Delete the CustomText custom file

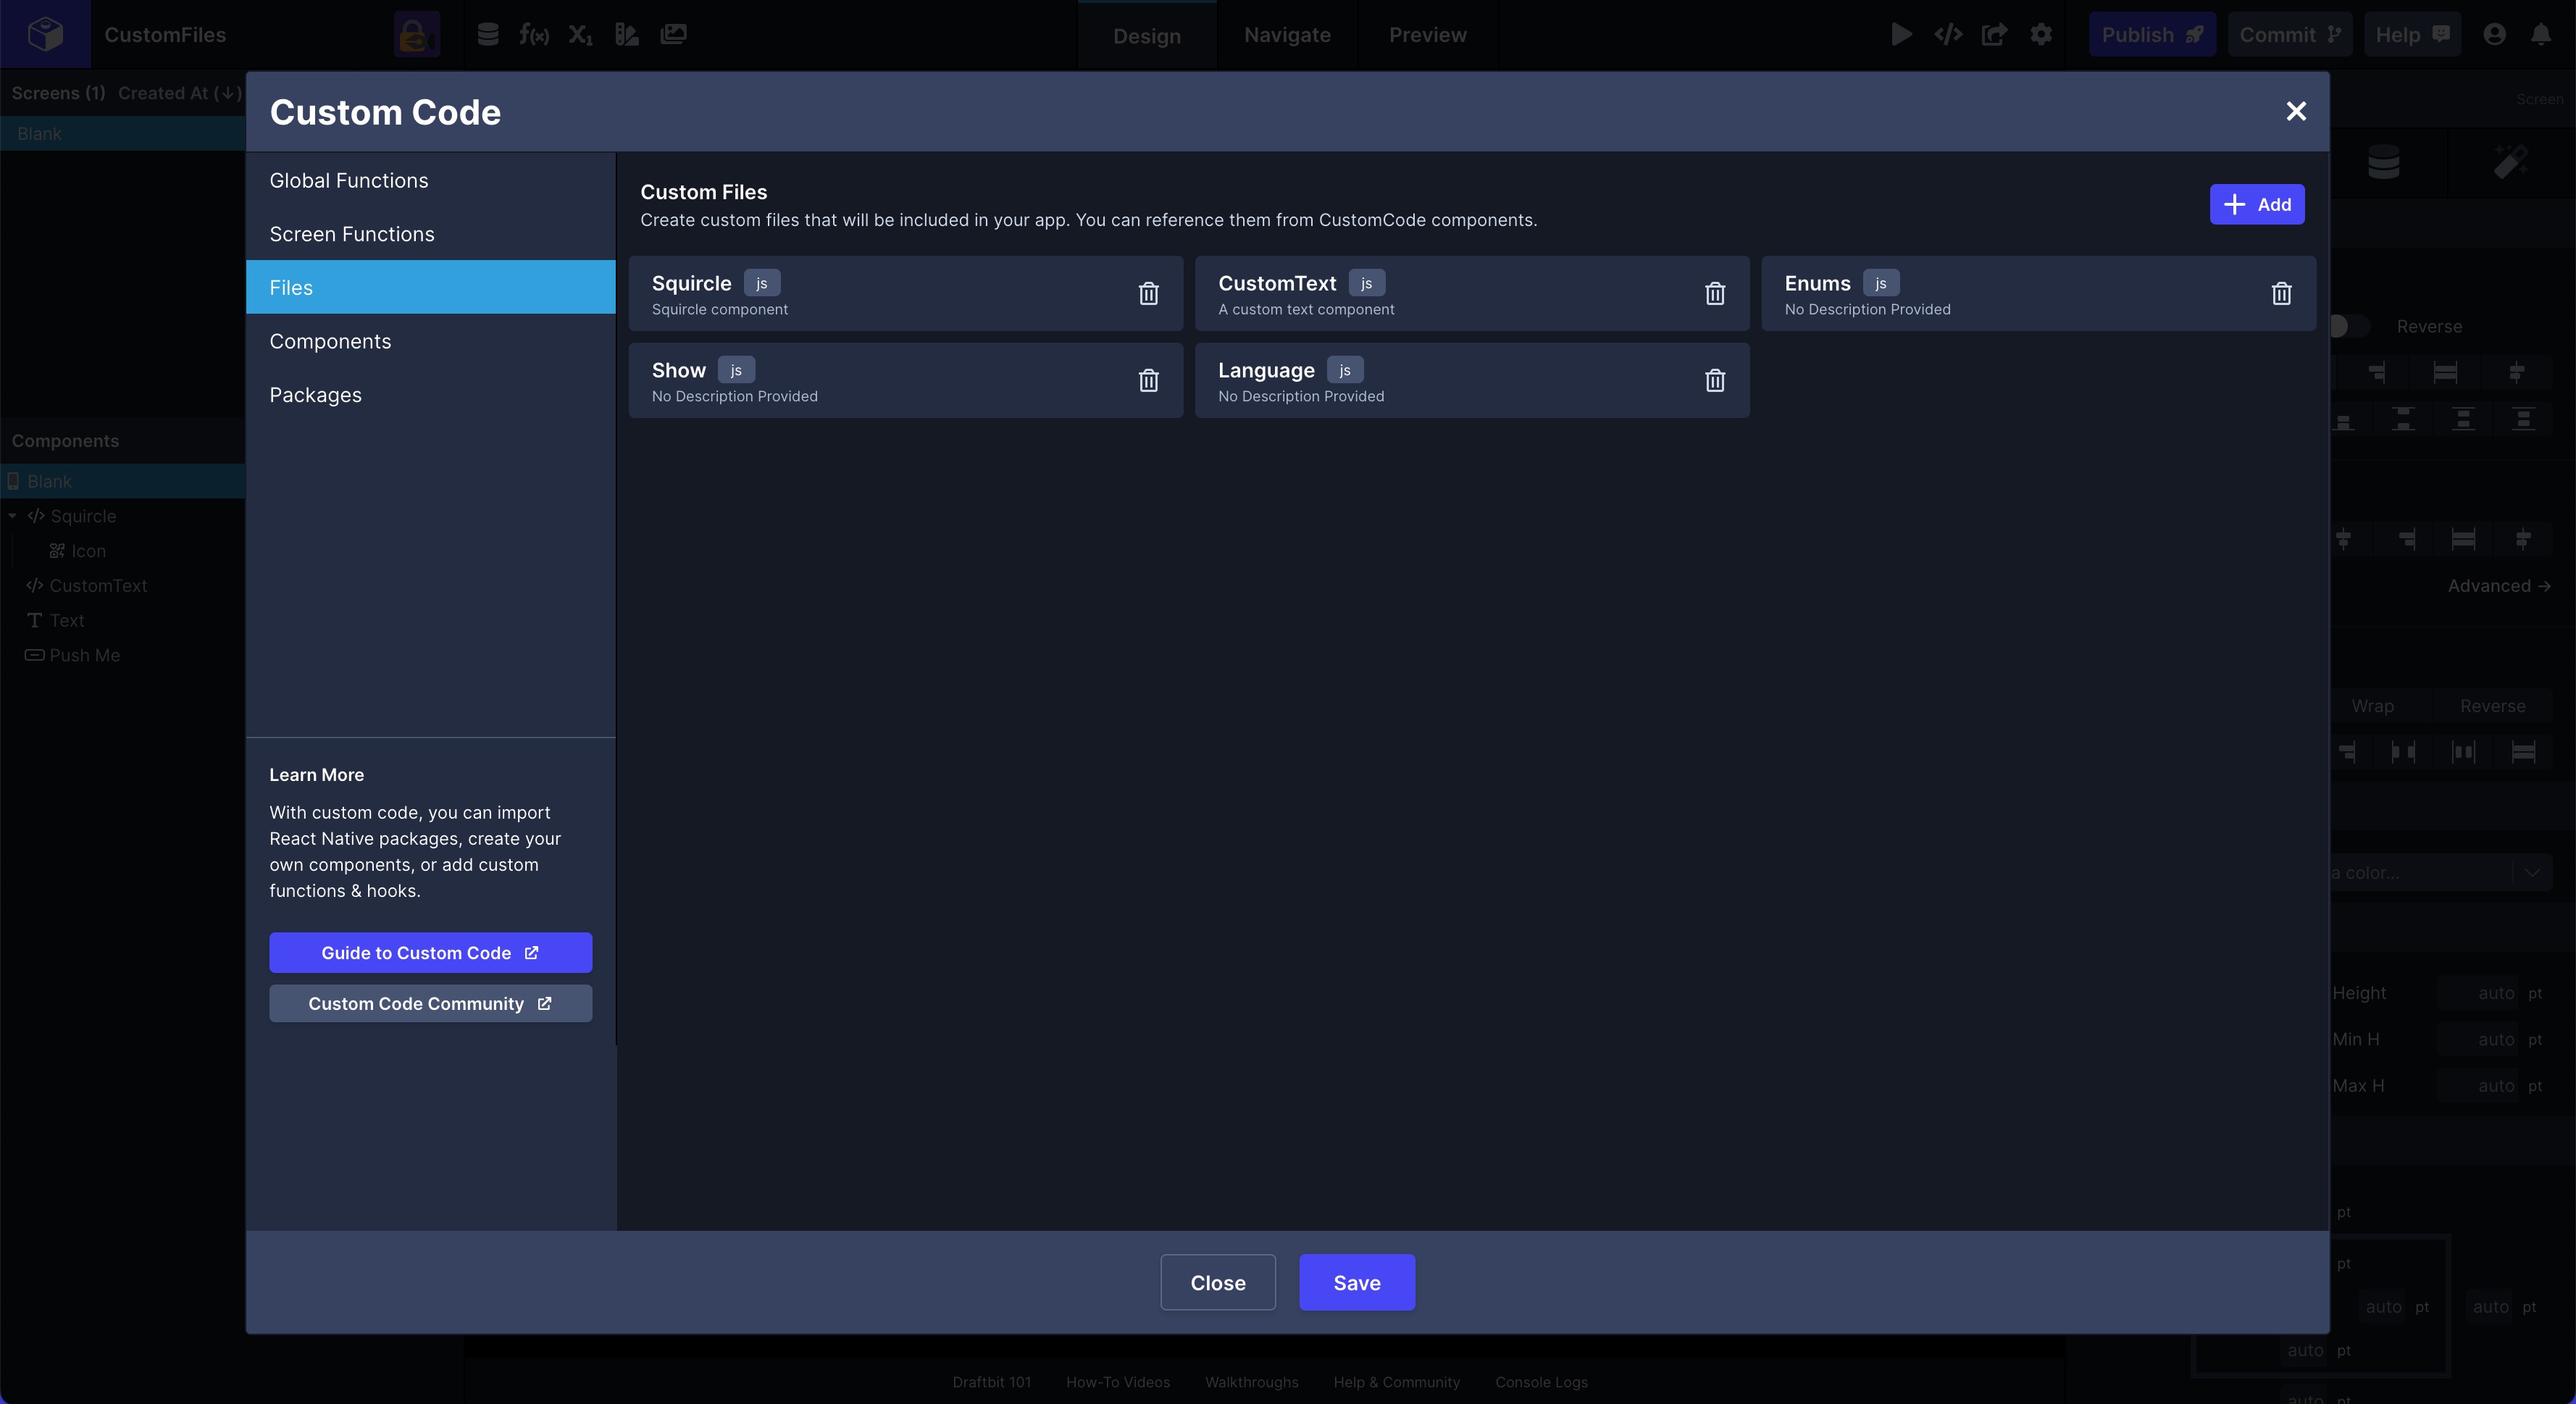[x=1715, y=293]
